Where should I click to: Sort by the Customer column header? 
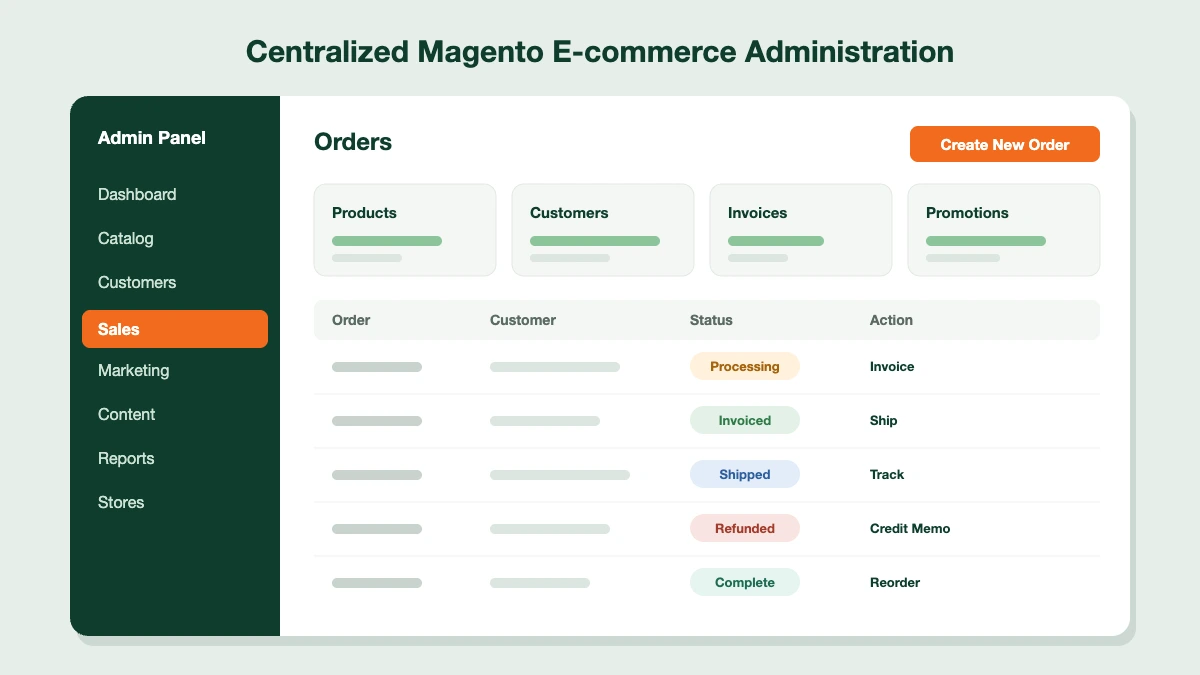pos(523,320)
